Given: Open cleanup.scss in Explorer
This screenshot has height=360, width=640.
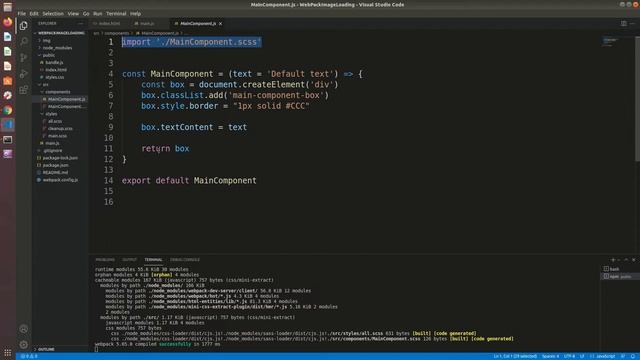Looking at the screenshot, I should pos(60,129).
